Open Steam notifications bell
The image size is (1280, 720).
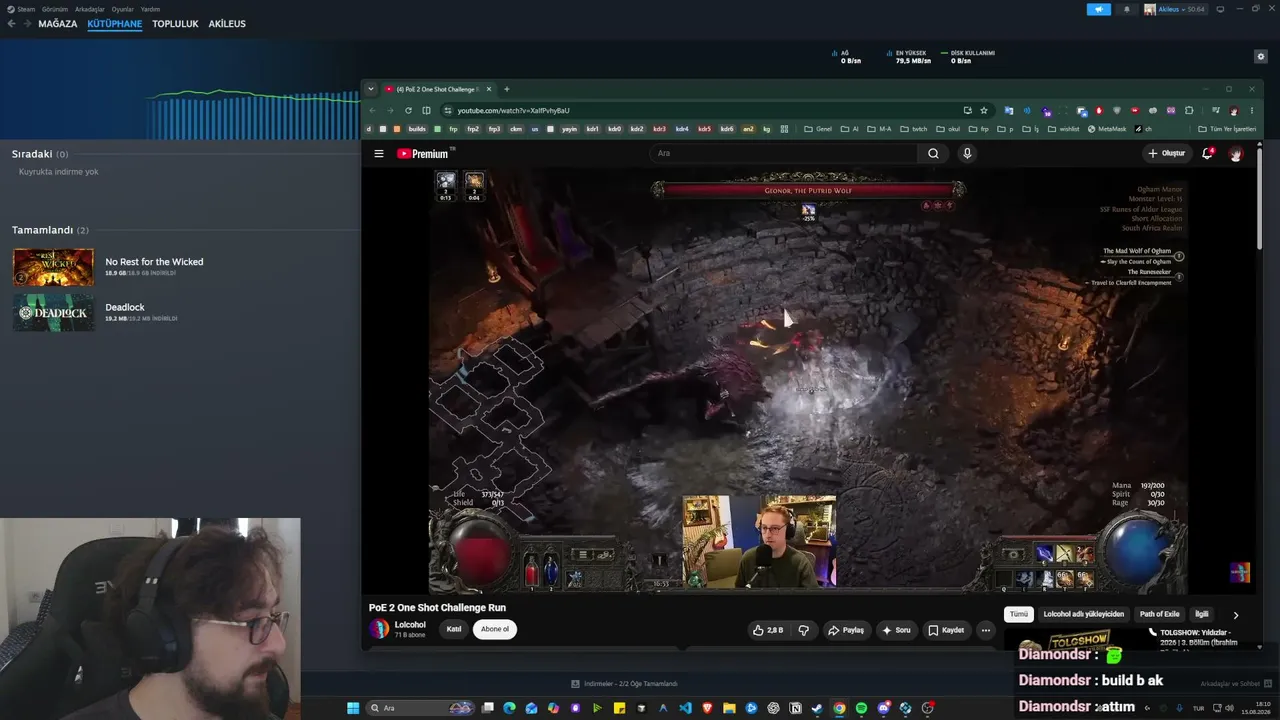point(1127,9)
